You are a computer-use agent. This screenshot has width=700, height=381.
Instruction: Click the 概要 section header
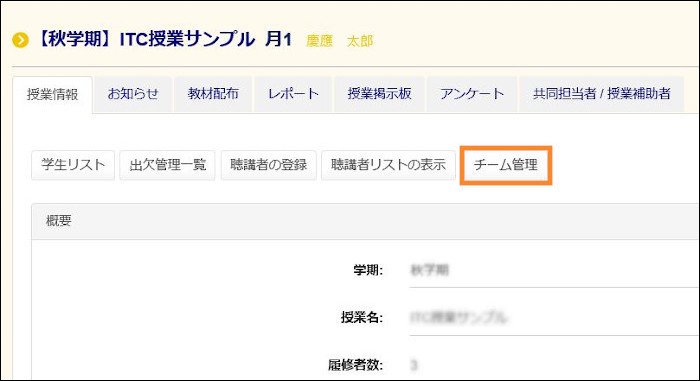[365, 221]
